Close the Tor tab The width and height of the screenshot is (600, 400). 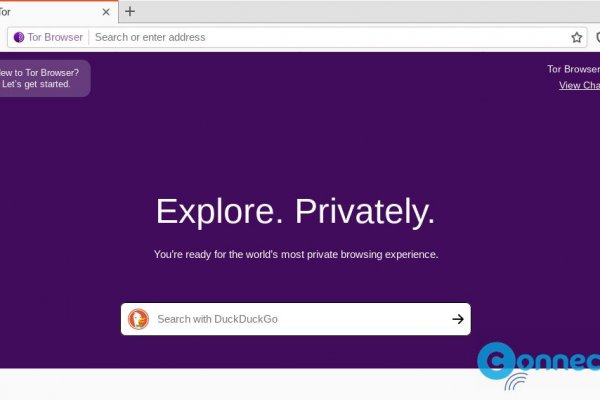tap(107, 12)
